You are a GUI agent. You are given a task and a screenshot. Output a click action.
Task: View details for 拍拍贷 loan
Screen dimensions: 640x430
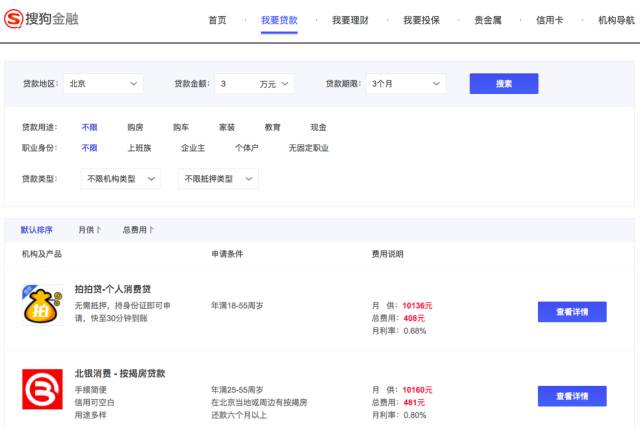pos(572,312)
